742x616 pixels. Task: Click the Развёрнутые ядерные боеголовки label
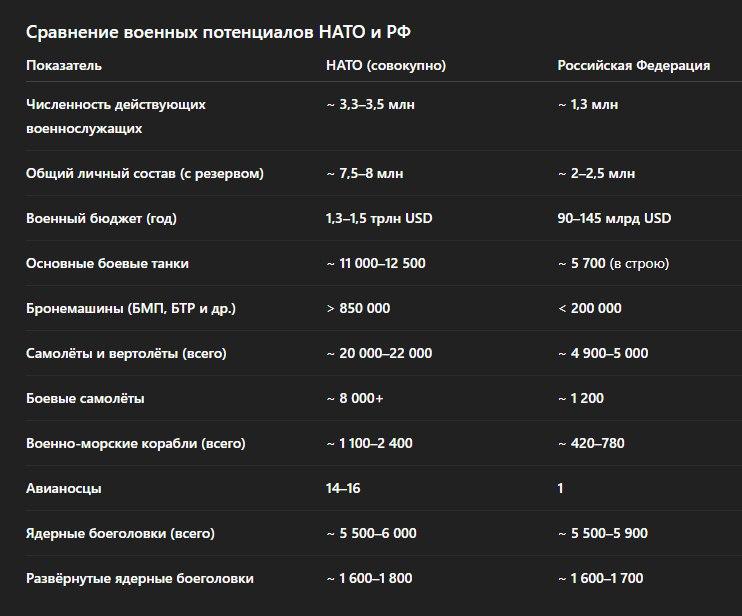pyautogui.click(x=140, y=578)
